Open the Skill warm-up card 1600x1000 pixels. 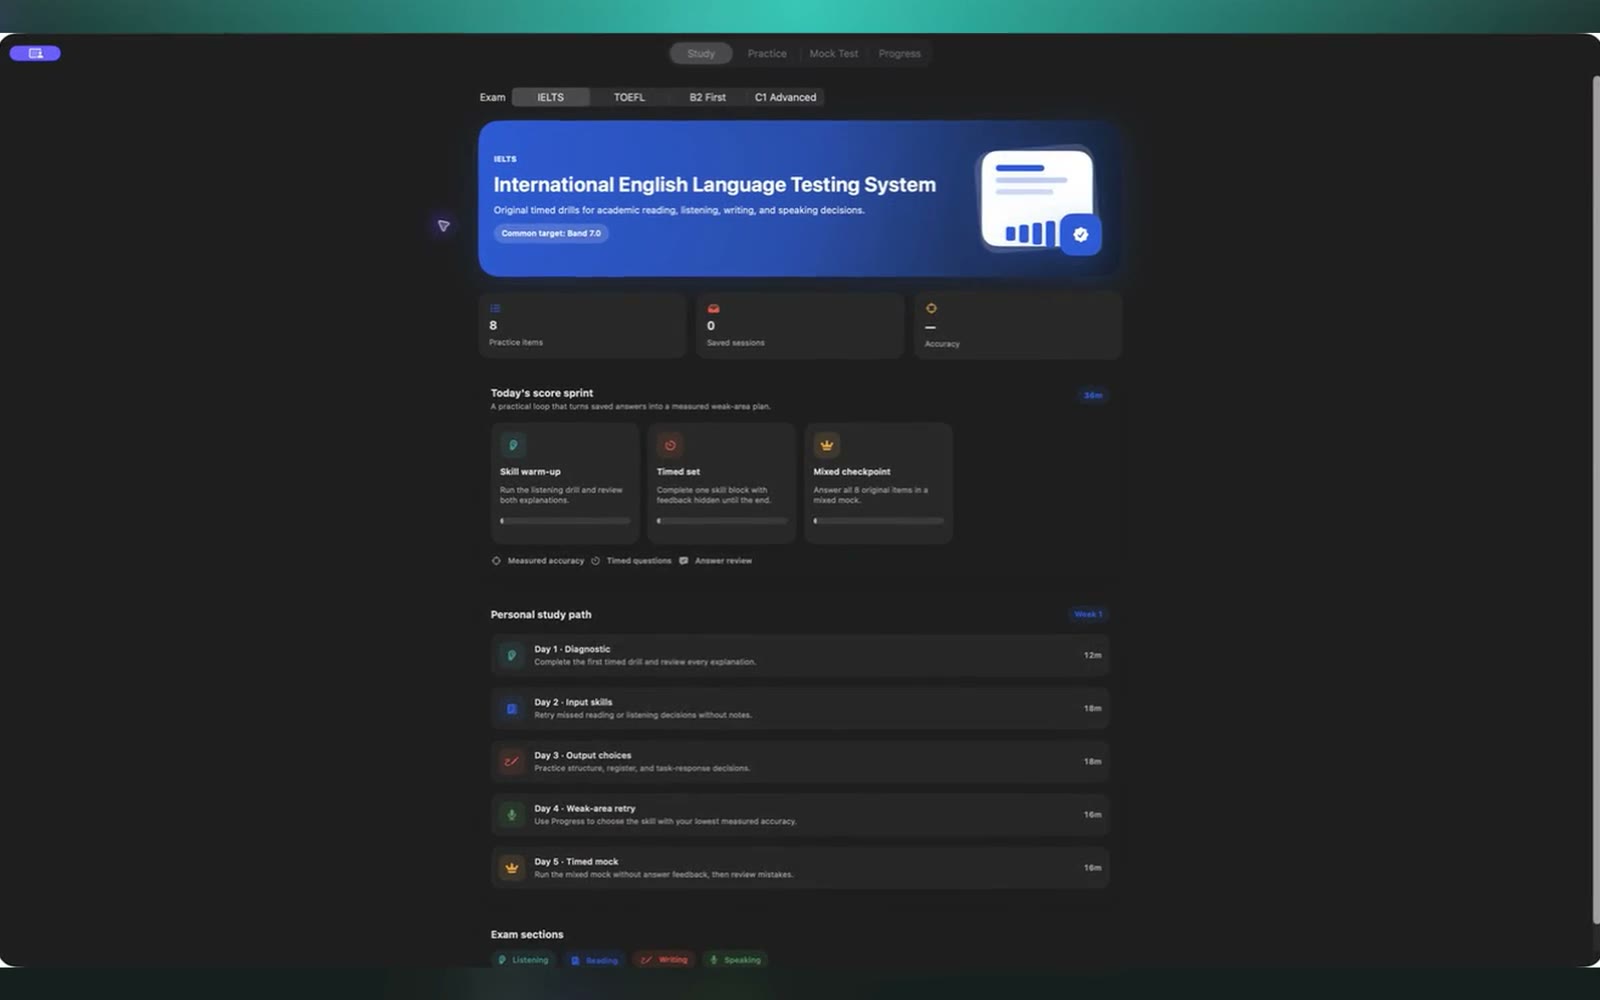(565, 483)
